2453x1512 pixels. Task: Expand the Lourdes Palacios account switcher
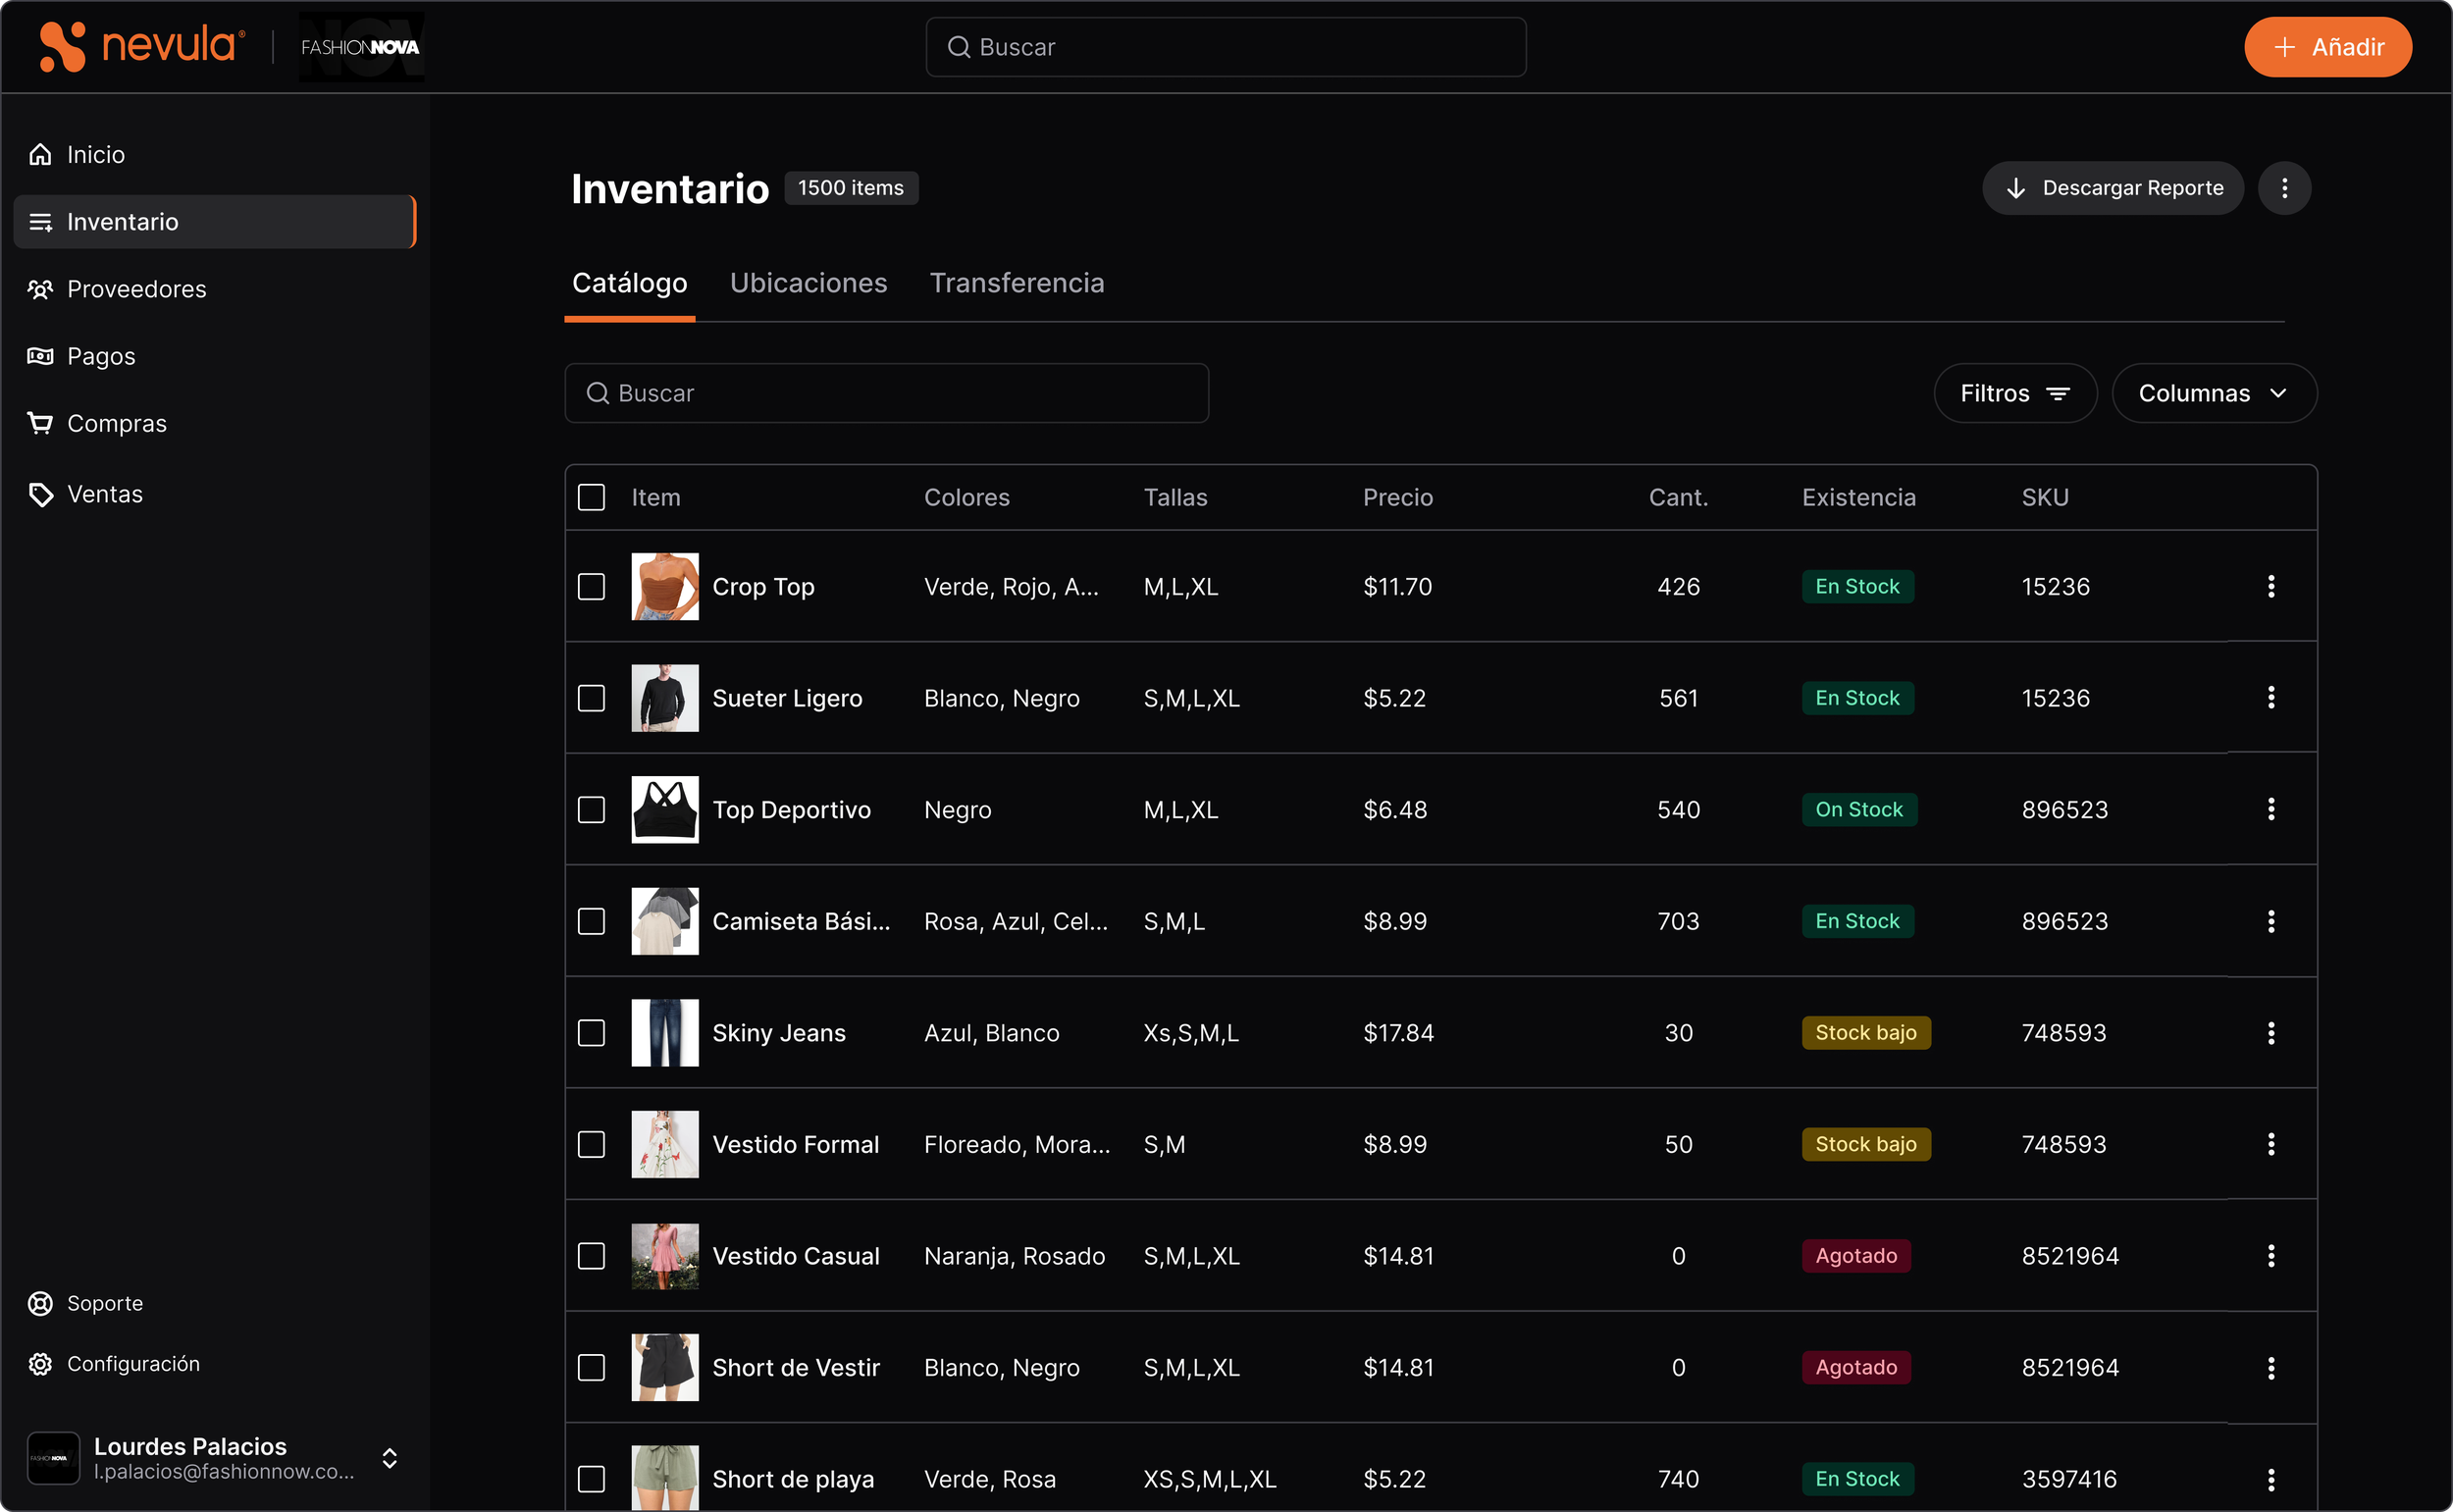(x=390, y=1457)
